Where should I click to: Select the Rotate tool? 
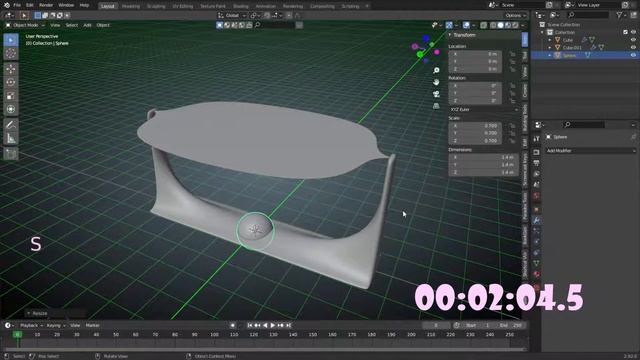(x=11, y=82)
